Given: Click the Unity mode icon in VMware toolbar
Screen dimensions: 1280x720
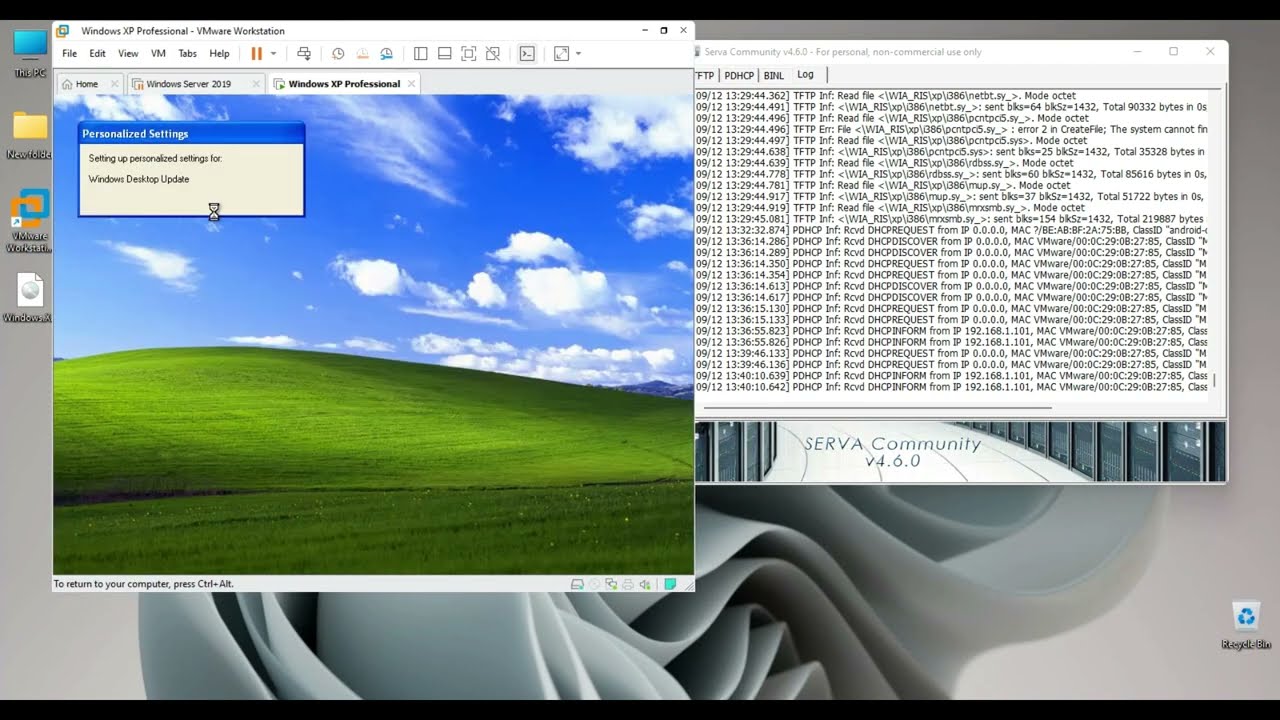Looking at the screenshot, I should point(492,54).
